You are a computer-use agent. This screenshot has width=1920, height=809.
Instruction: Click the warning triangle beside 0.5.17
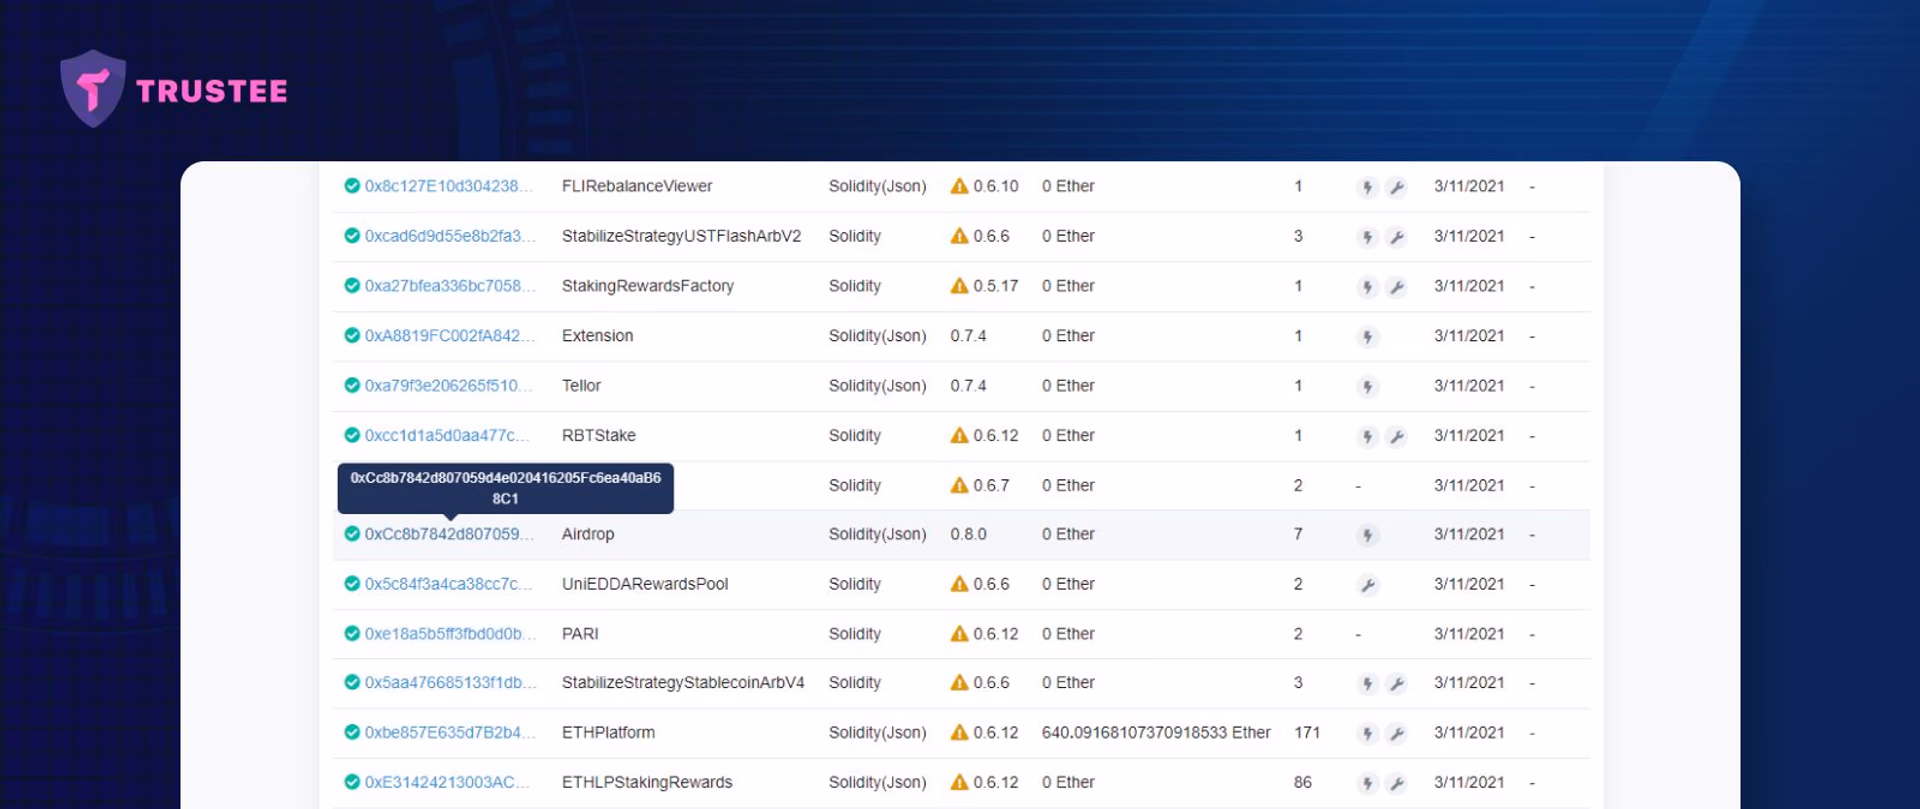point(959,286)
